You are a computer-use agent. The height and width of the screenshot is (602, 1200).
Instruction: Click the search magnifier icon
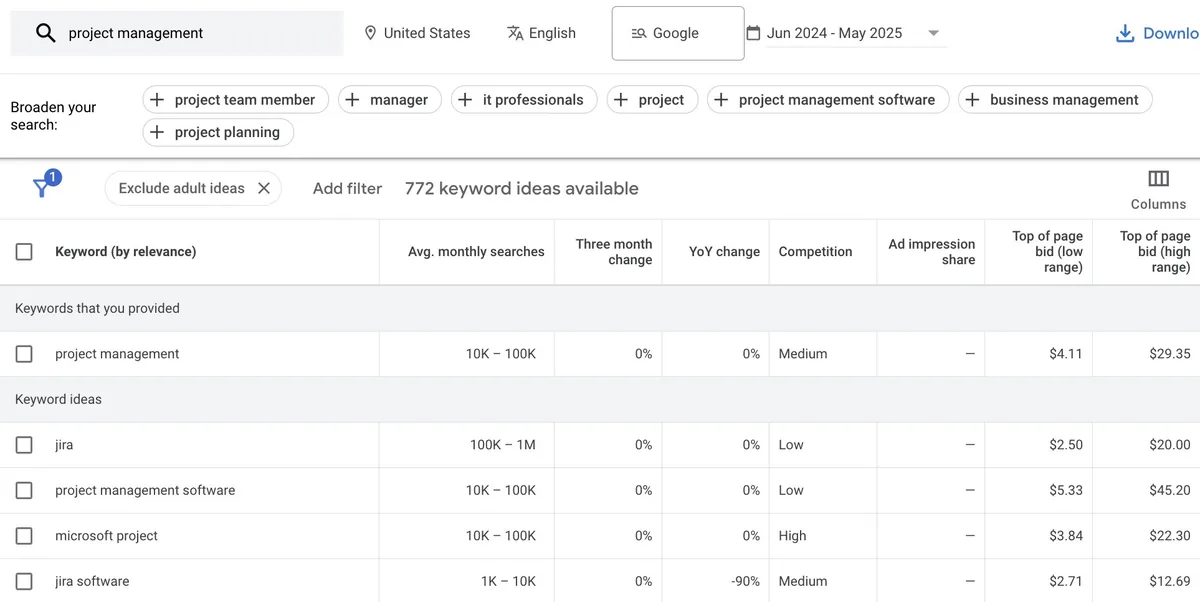pyautogui.click(x=45, y=33)
